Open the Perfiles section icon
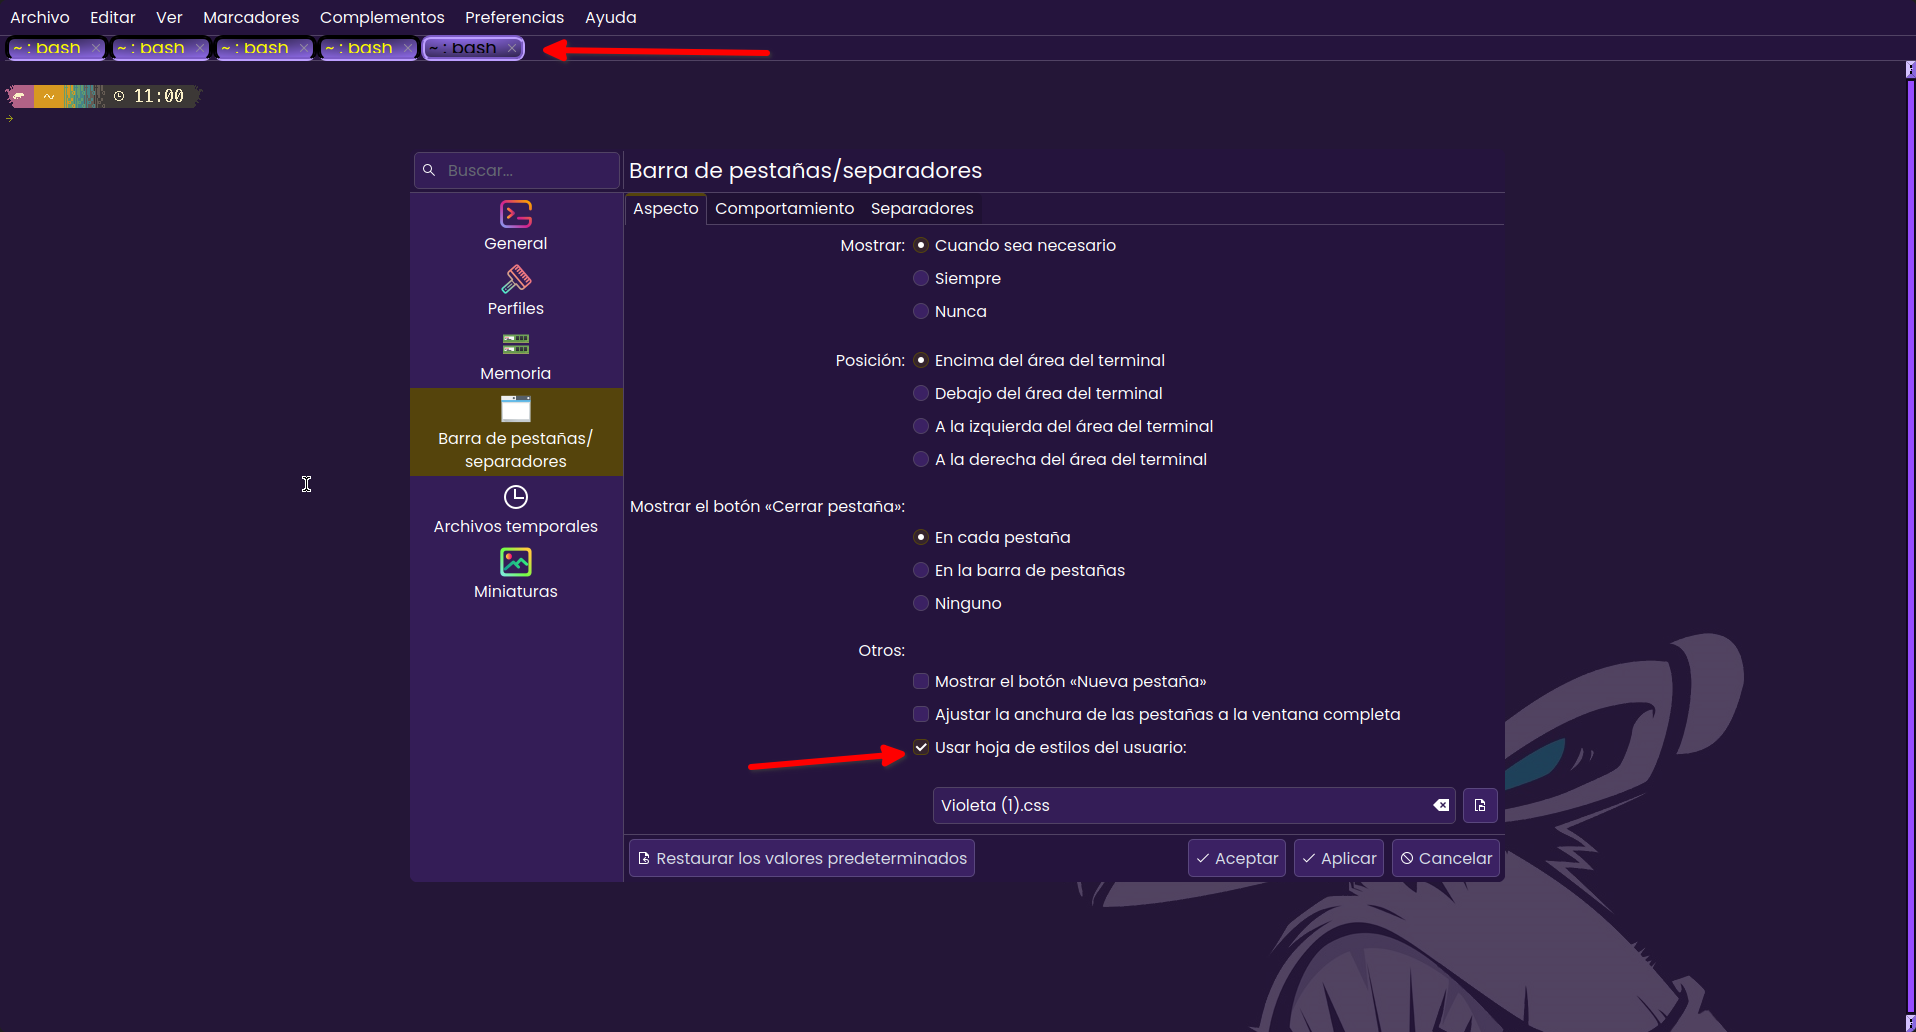This screenshot has width=1916, height=1032. [515, 279]
